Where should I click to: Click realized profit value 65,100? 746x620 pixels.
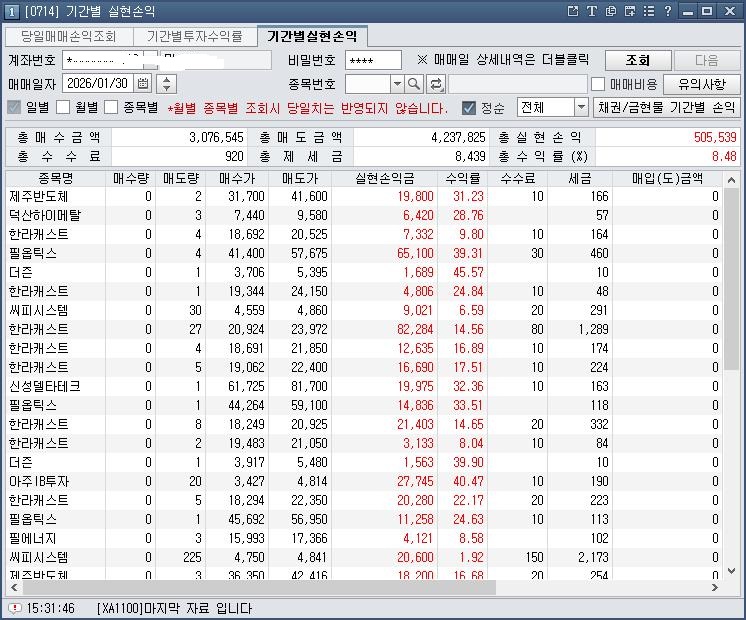[415, 253]
